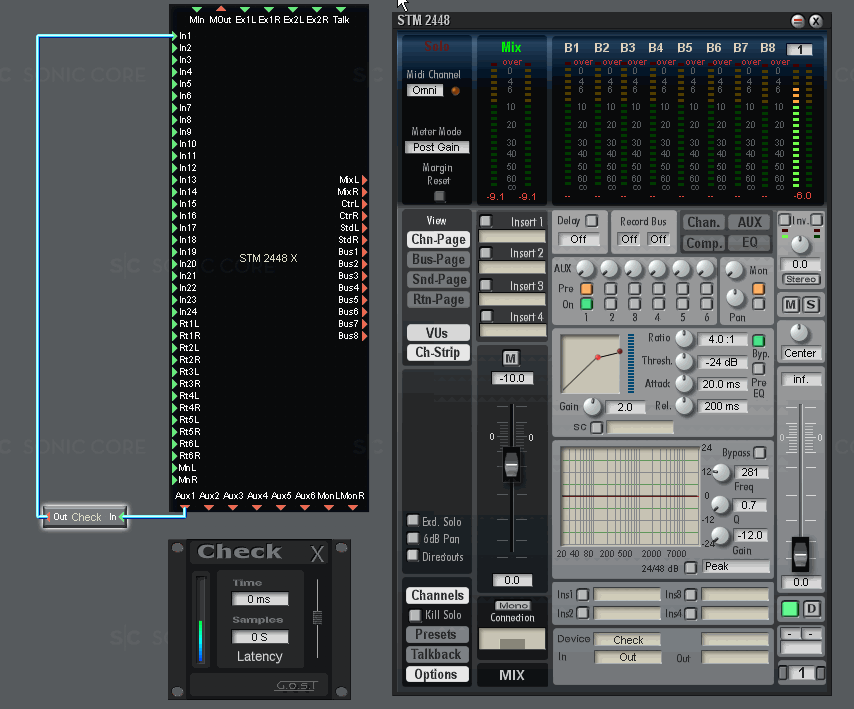The width and height of the screenshot is (854, 709).
Task: Click the Check window vertical slider
Action: coord(317,618)
